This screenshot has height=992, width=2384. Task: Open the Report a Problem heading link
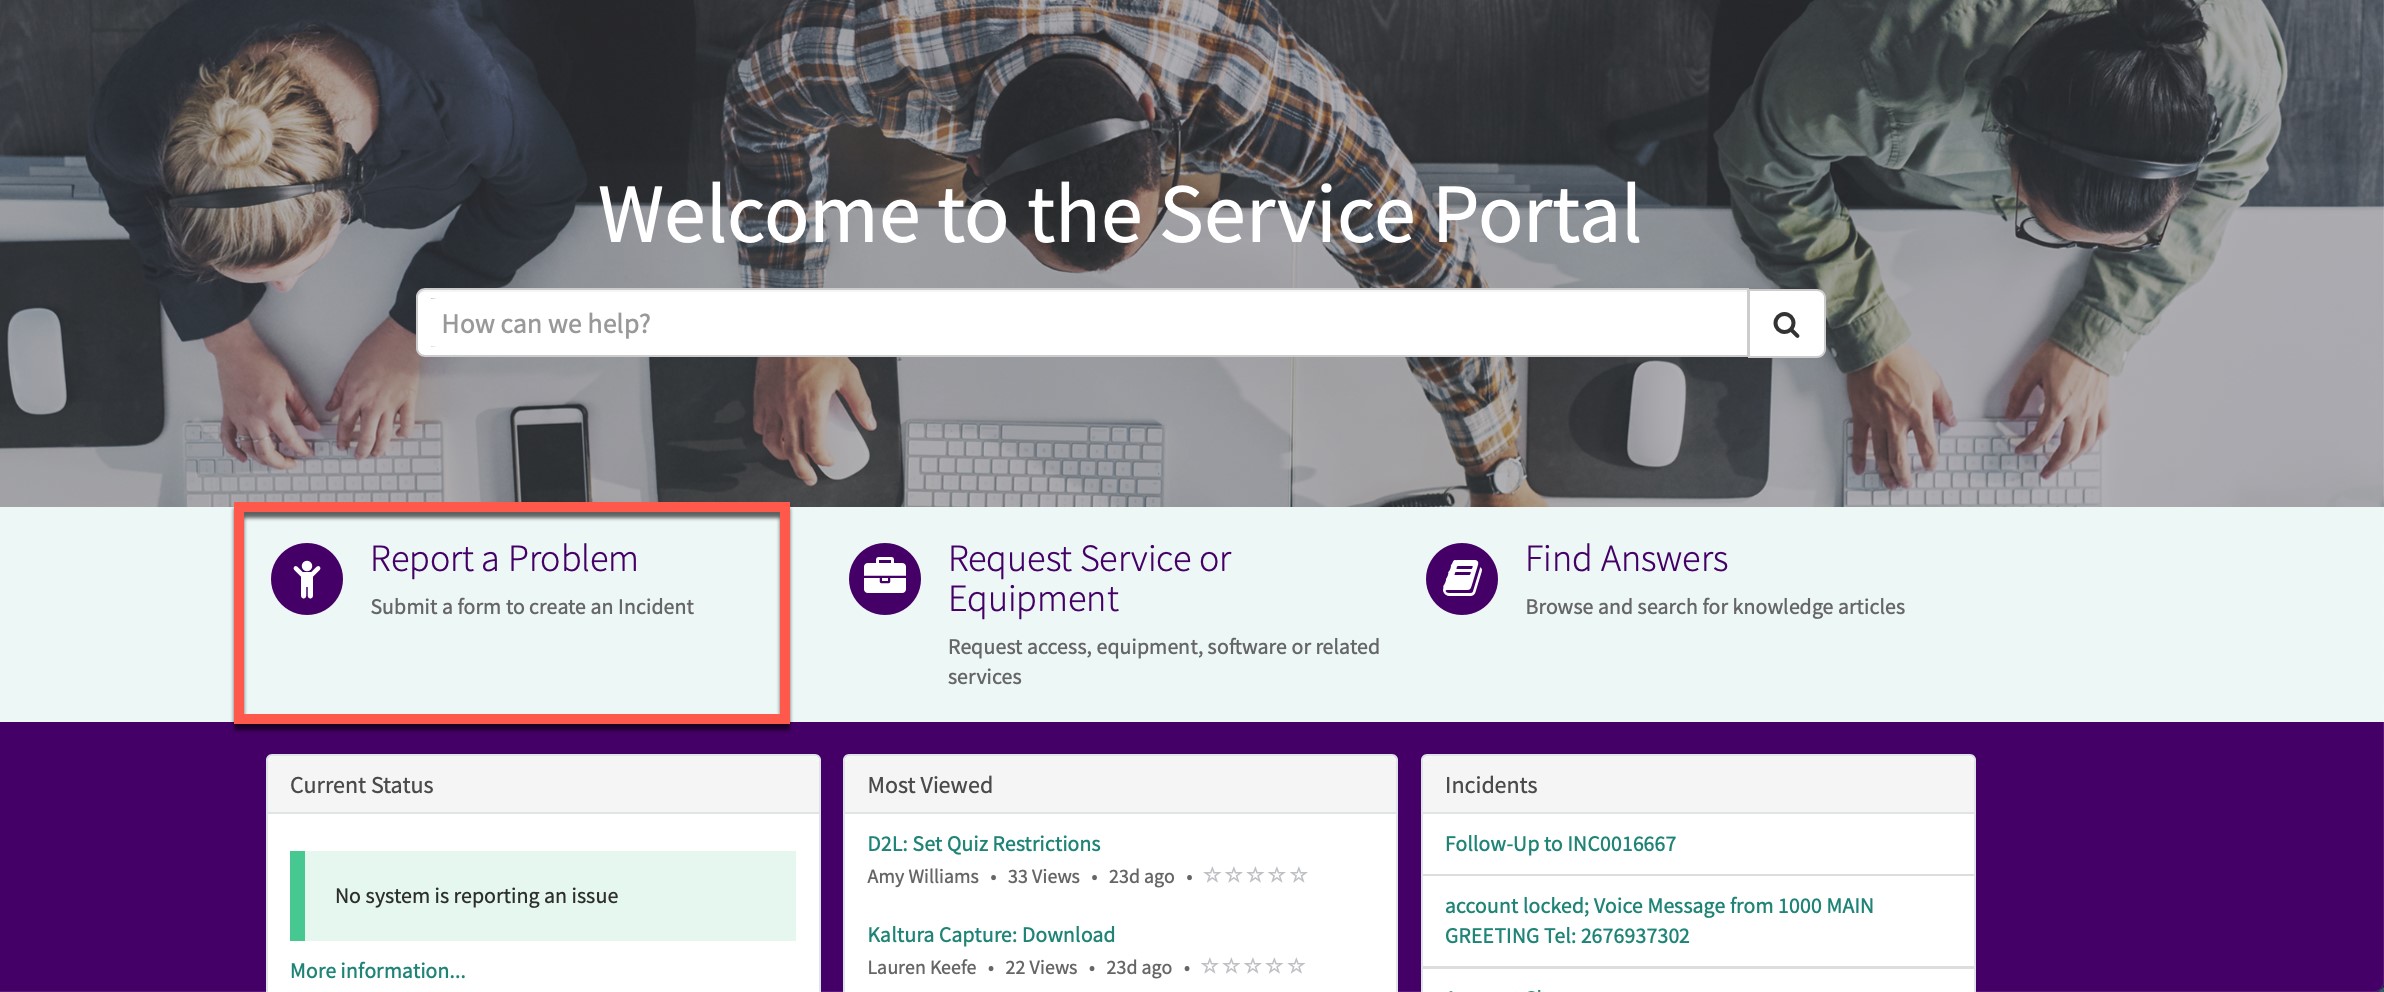coord(504,559)
